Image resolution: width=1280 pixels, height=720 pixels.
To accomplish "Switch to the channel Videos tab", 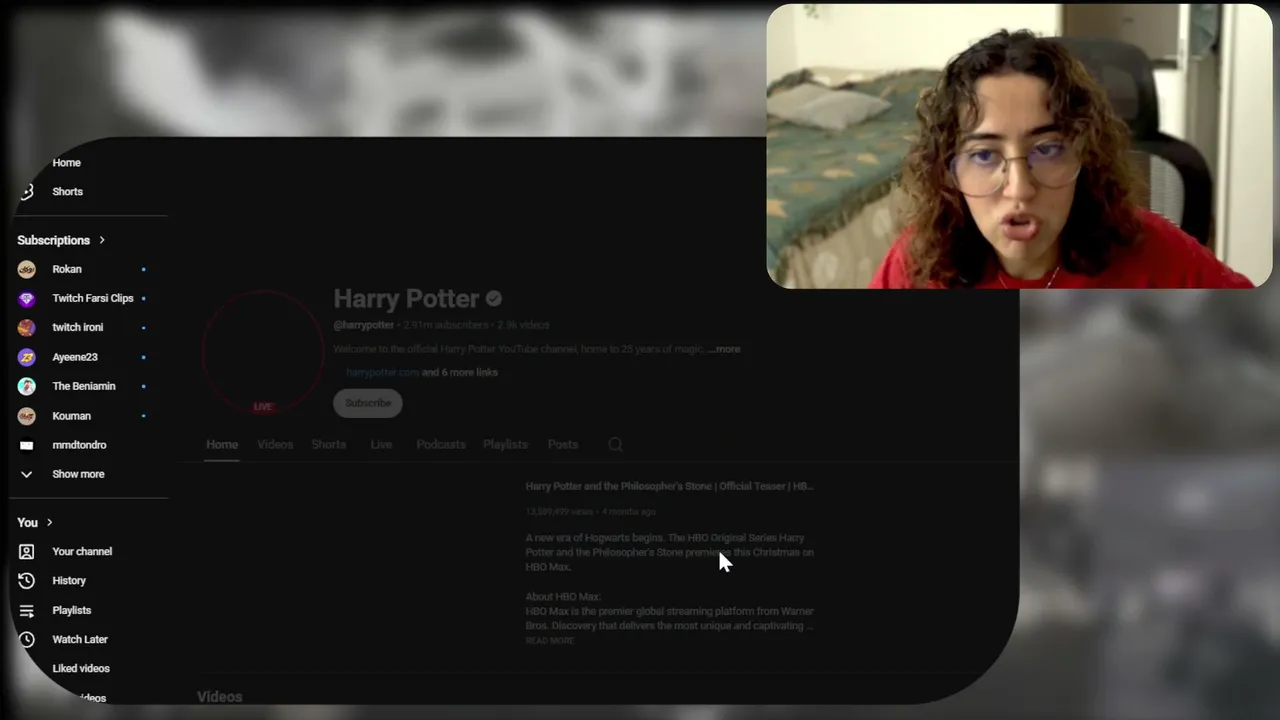I will tap(275, 444).
